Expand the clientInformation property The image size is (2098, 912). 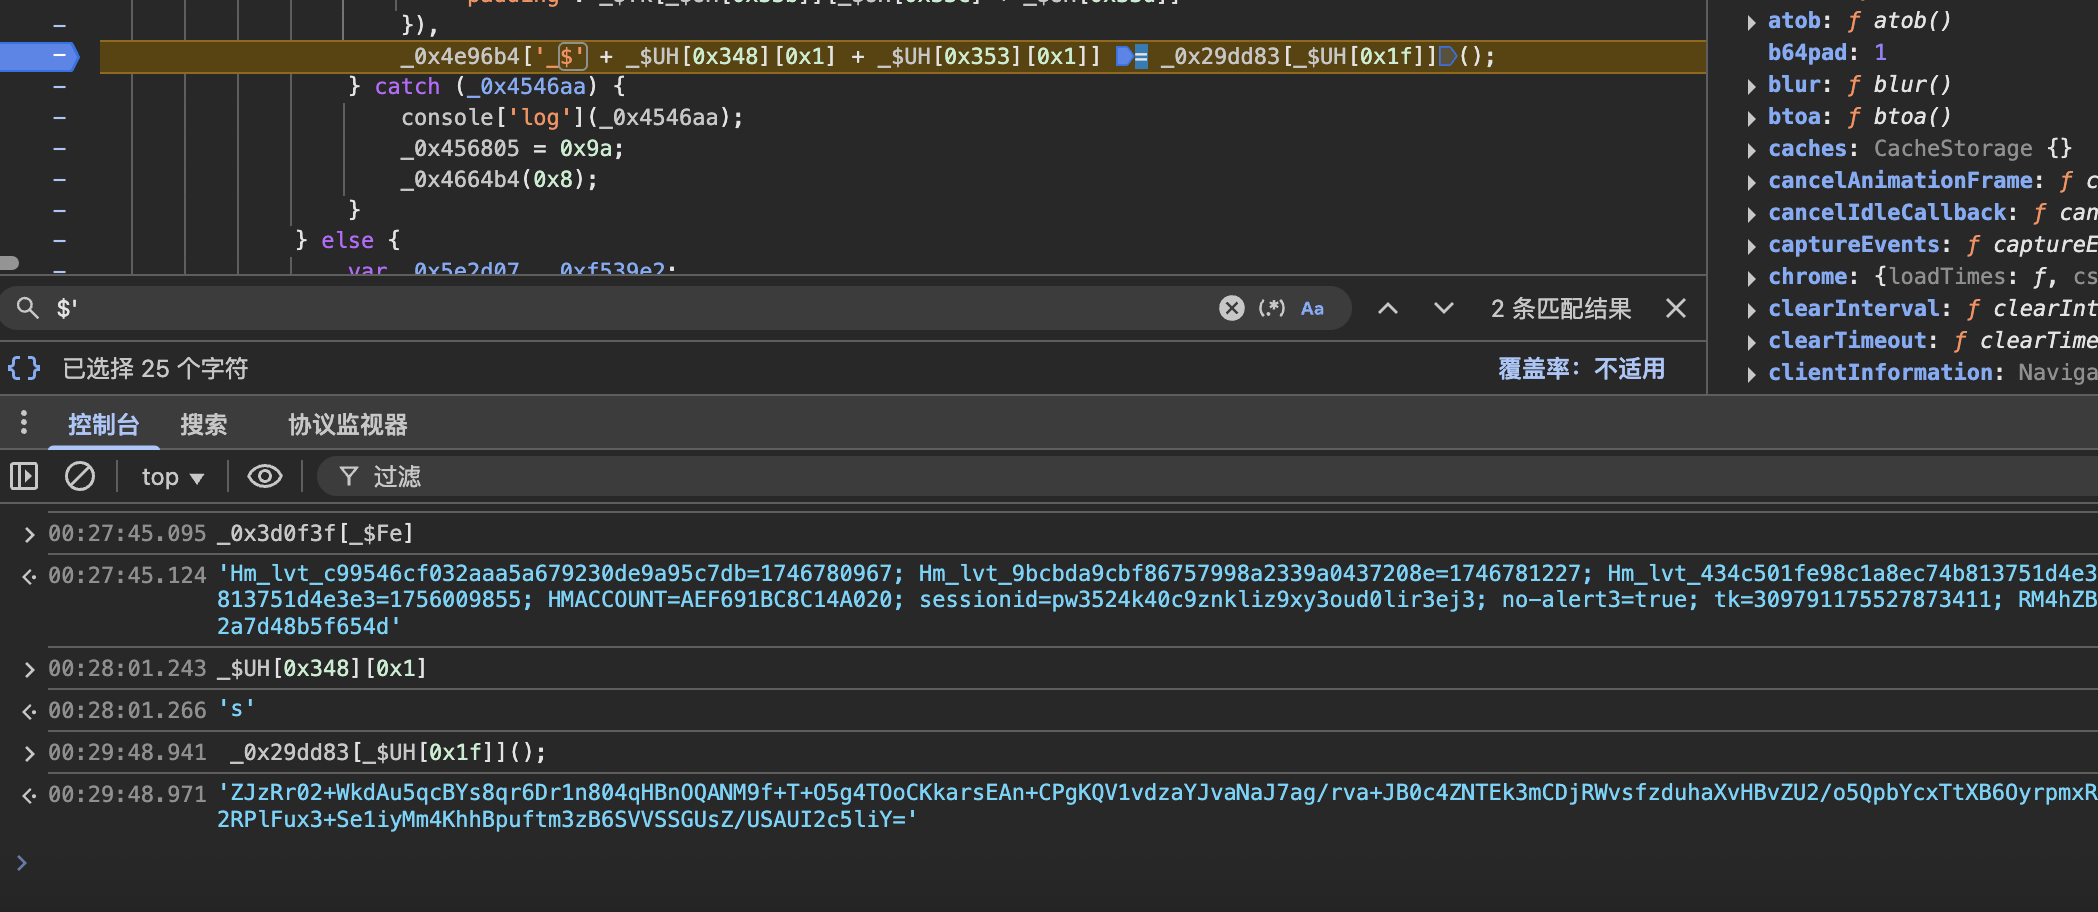[x=1751, y=374]
